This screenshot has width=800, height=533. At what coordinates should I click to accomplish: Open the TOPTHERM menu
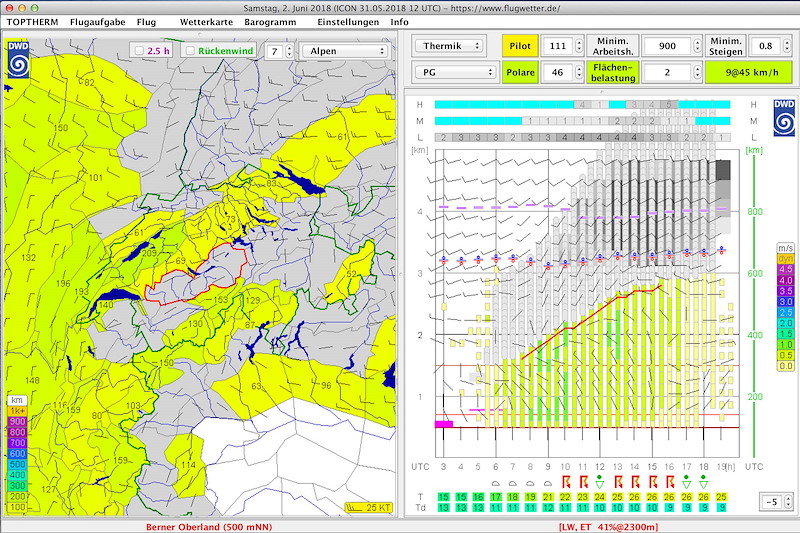point(33,22)
